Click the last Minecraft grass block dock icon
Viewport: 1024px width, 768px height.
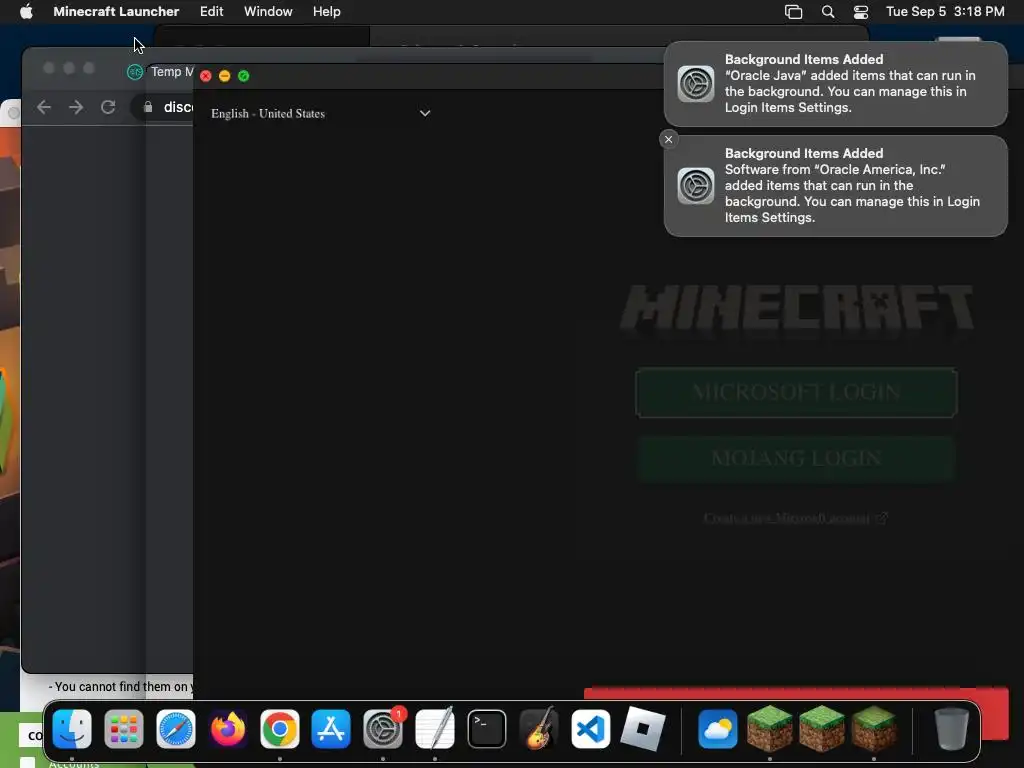873,729
